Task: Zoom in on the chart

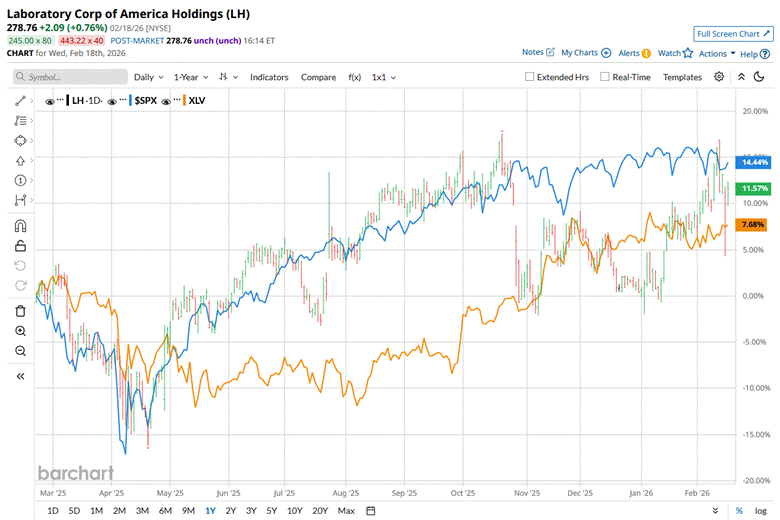Action: (x=20, y=330)
